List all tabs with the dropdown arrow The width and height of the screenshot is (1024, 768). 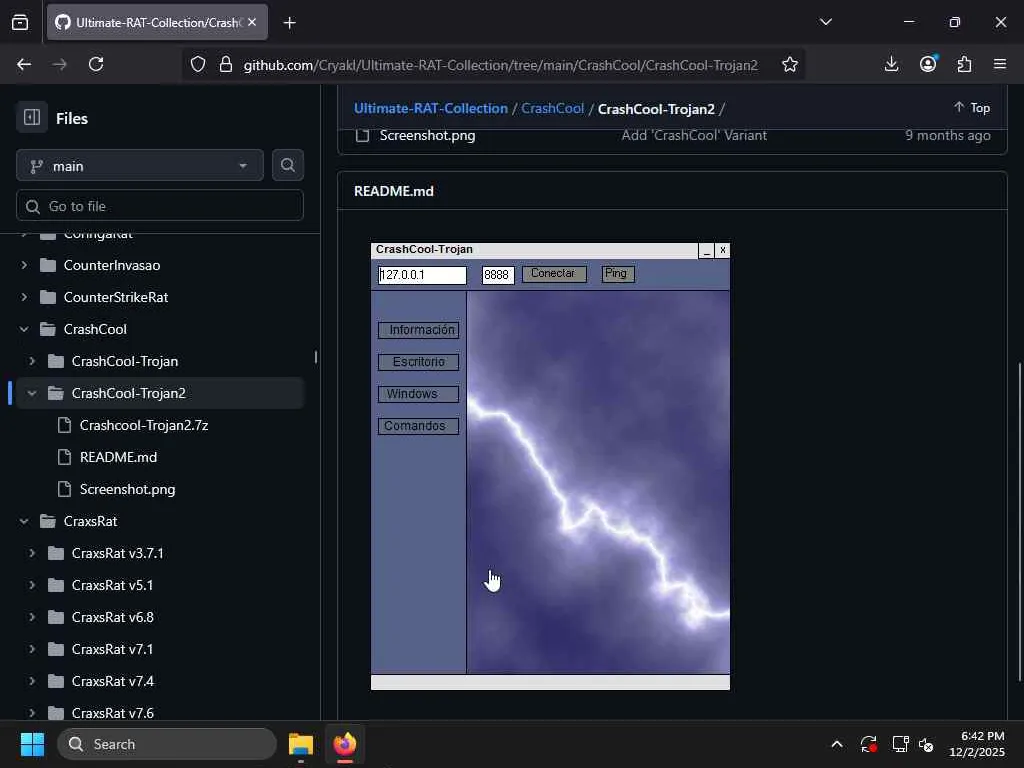[x=825, y=22]
